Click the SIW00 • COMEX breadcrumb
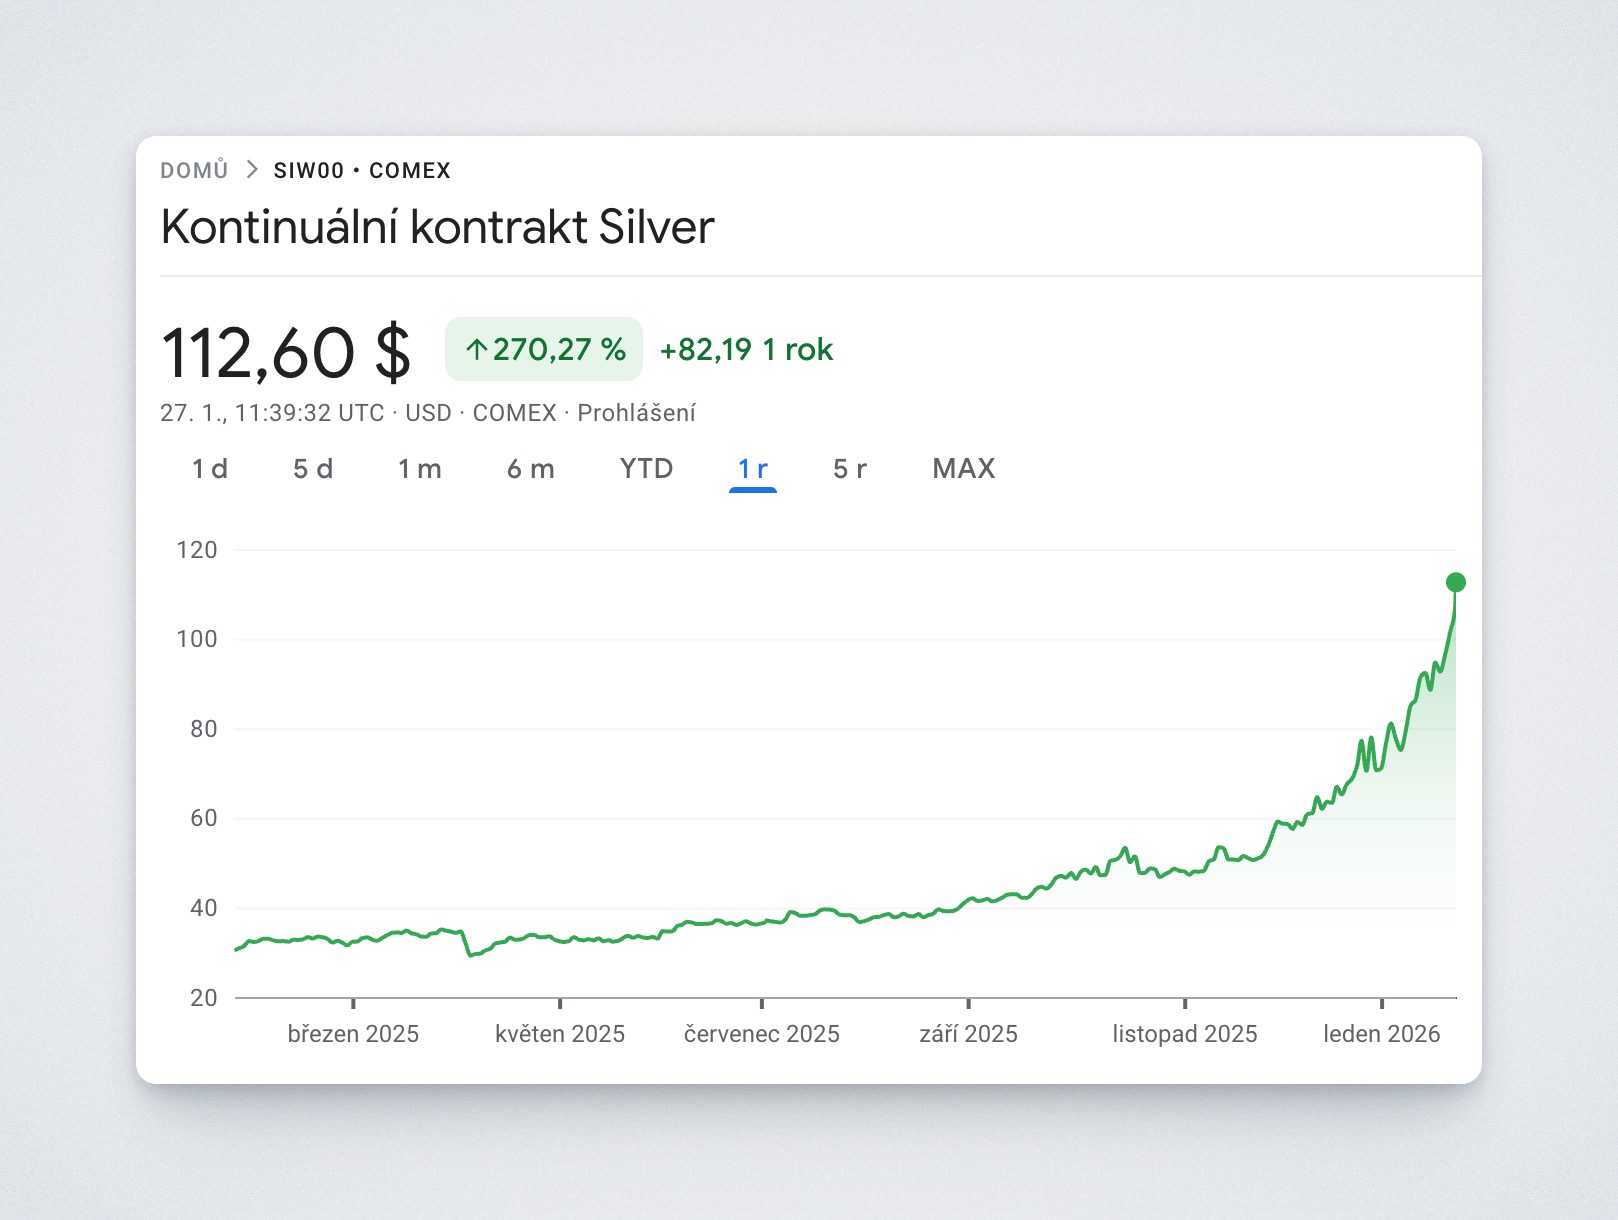Viewport: 1618px width, 1220px height. pyautogui.click(x=362, y=170)
